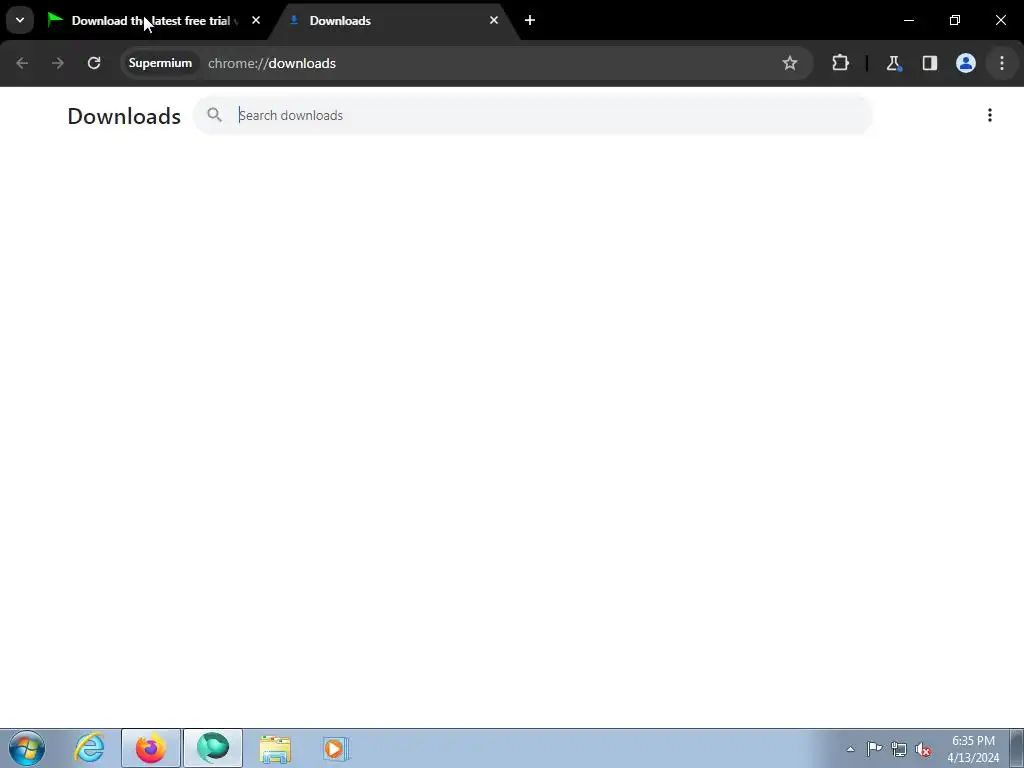This screenshot has height=768, width=1024.
Task: Click the Search downloads field
Action: coord(532,115)
